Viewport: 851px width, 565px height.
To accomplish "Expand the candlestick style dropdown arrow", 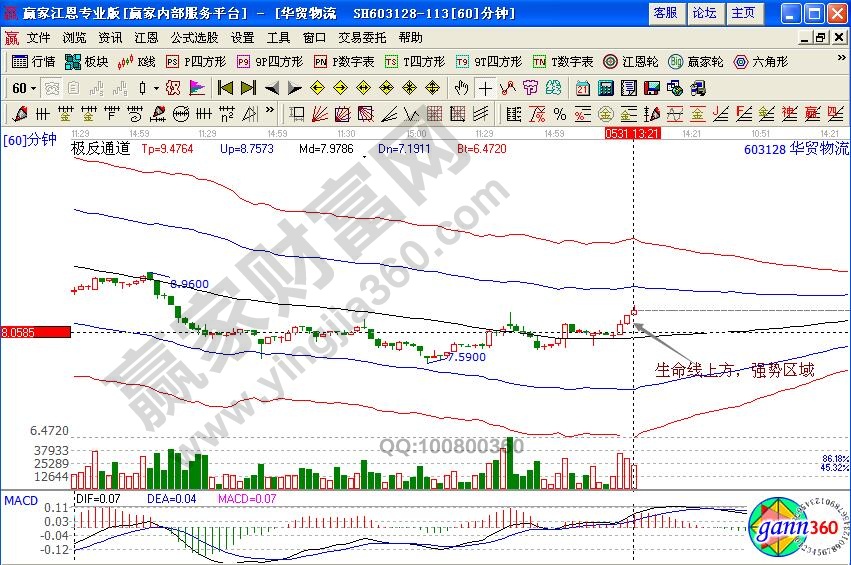I will click(156, 88).
